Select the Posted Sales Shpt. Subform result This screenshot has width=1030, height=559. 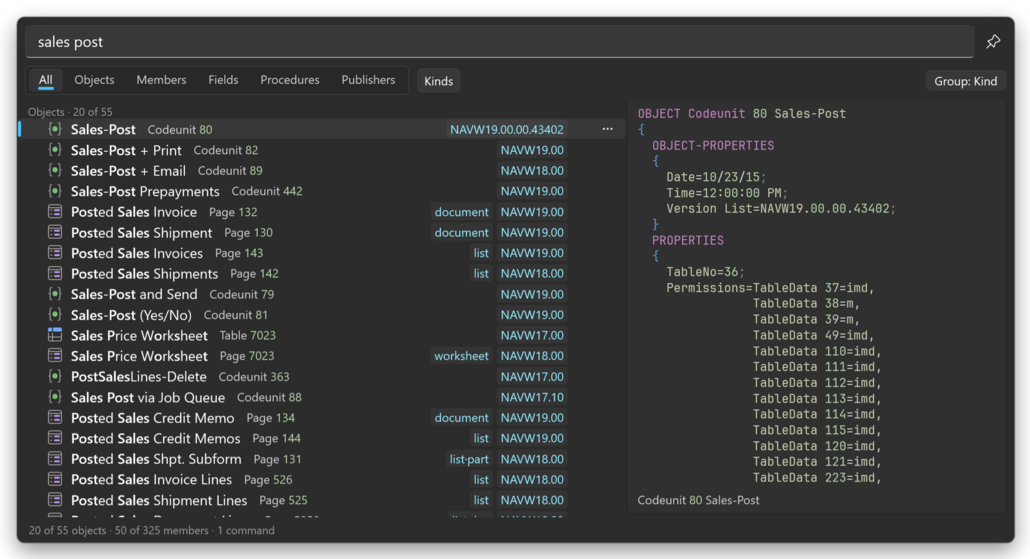[322, 458]
